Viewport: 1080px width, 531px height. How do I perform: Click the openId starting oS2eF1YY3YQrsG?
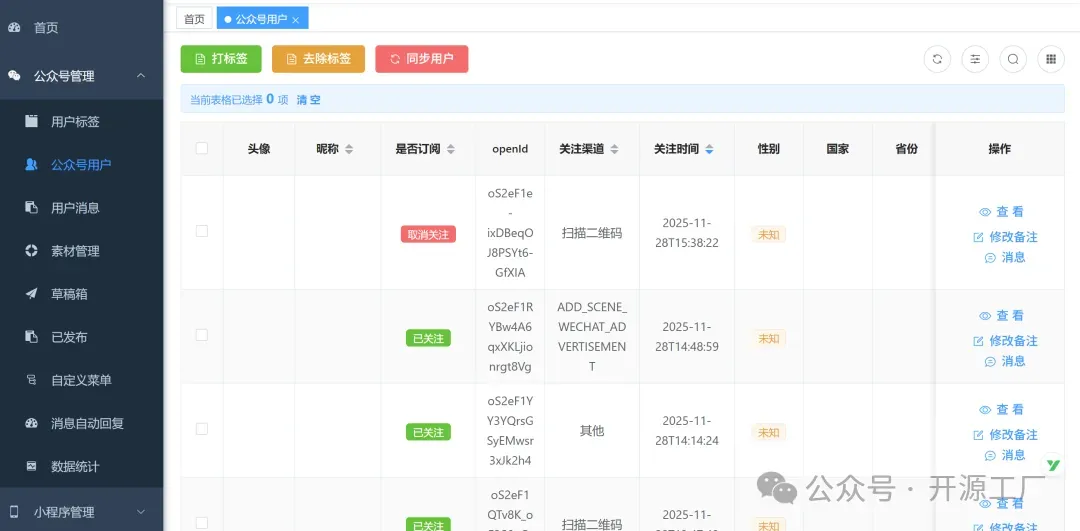[510, 430]
